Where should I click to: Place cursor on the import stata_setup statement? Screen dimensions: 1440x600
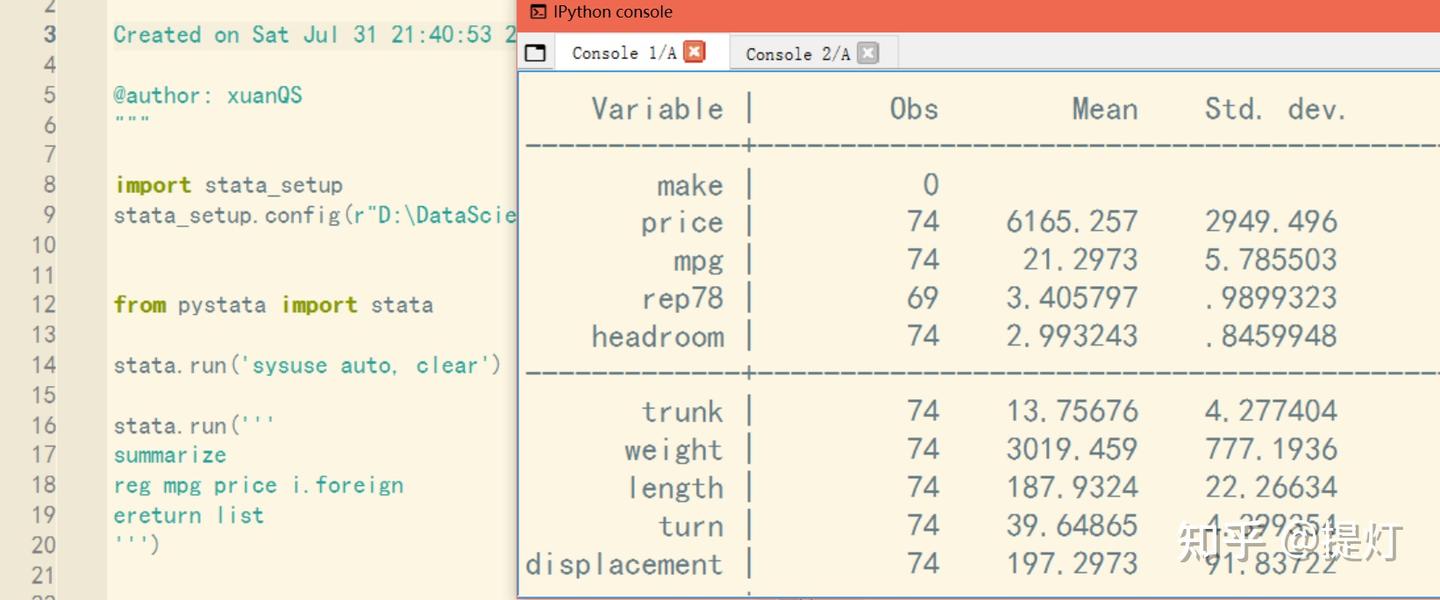tap(228, 185)
